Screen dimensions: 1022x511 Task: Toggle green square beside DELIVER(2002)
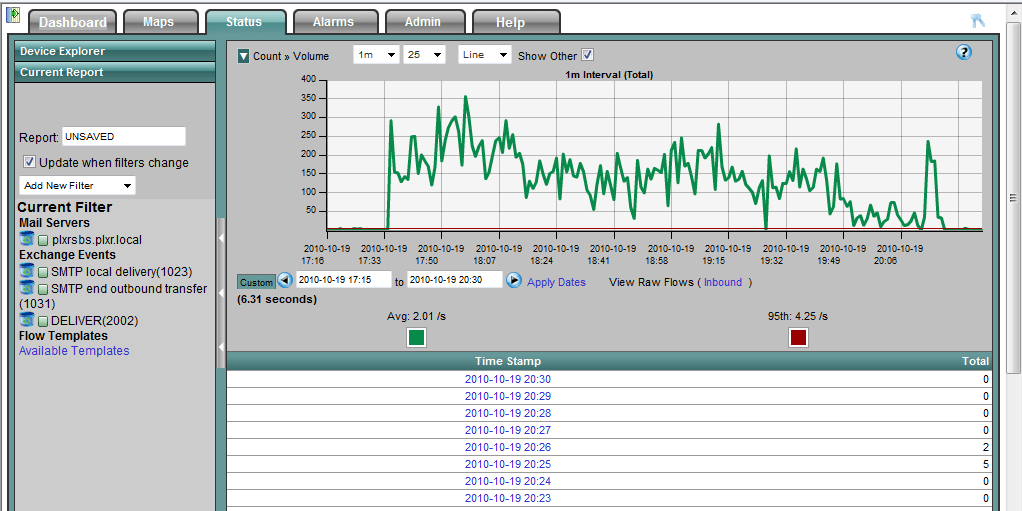tap(43, 321)
